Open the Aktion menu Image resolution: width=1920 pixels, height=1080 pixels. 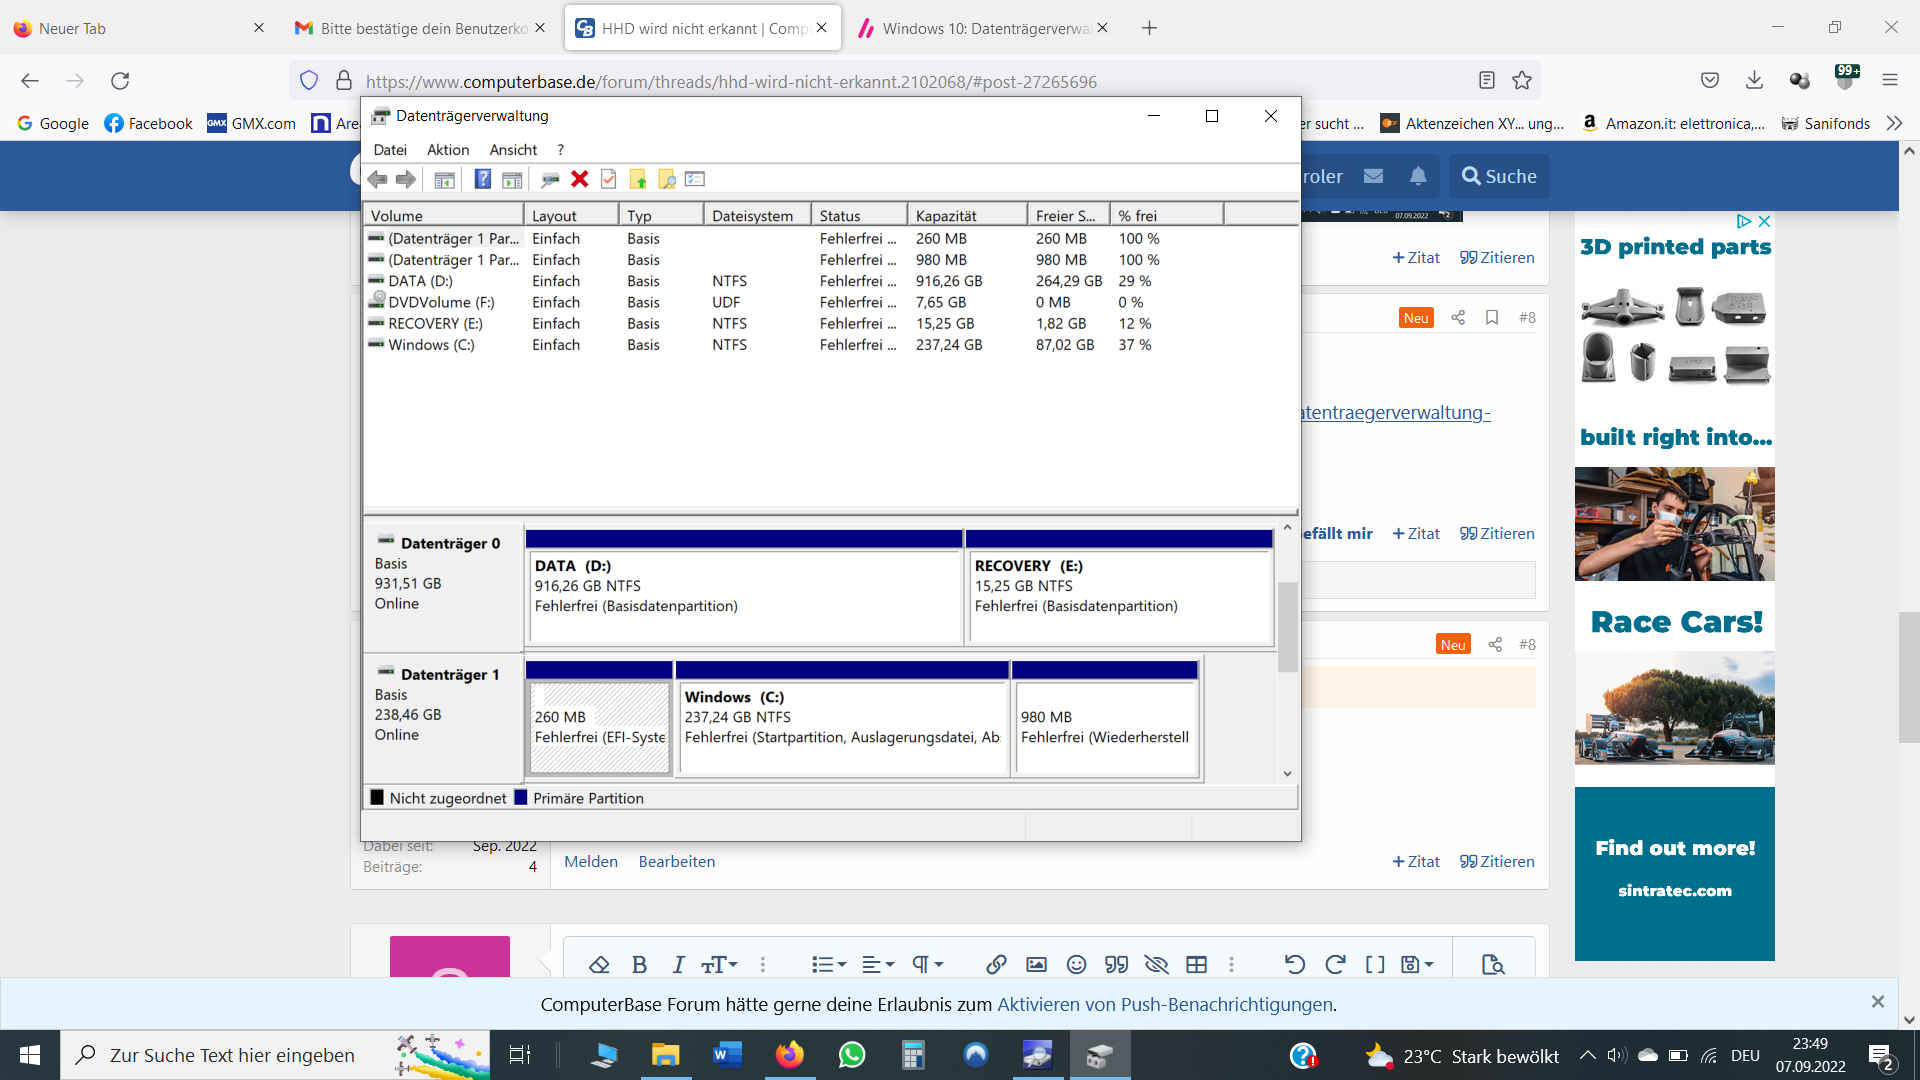[447, 150]
